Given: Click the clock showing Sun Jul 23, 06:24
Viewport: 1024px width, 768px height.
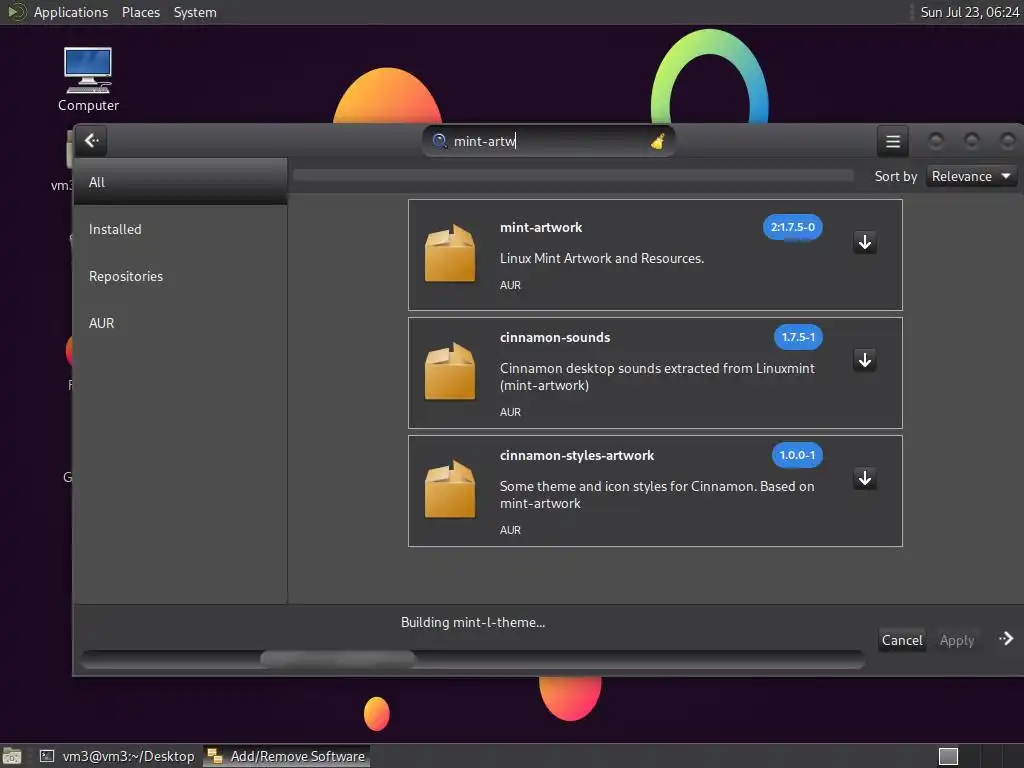Looking at the screenshot, I should pos(969,12).
